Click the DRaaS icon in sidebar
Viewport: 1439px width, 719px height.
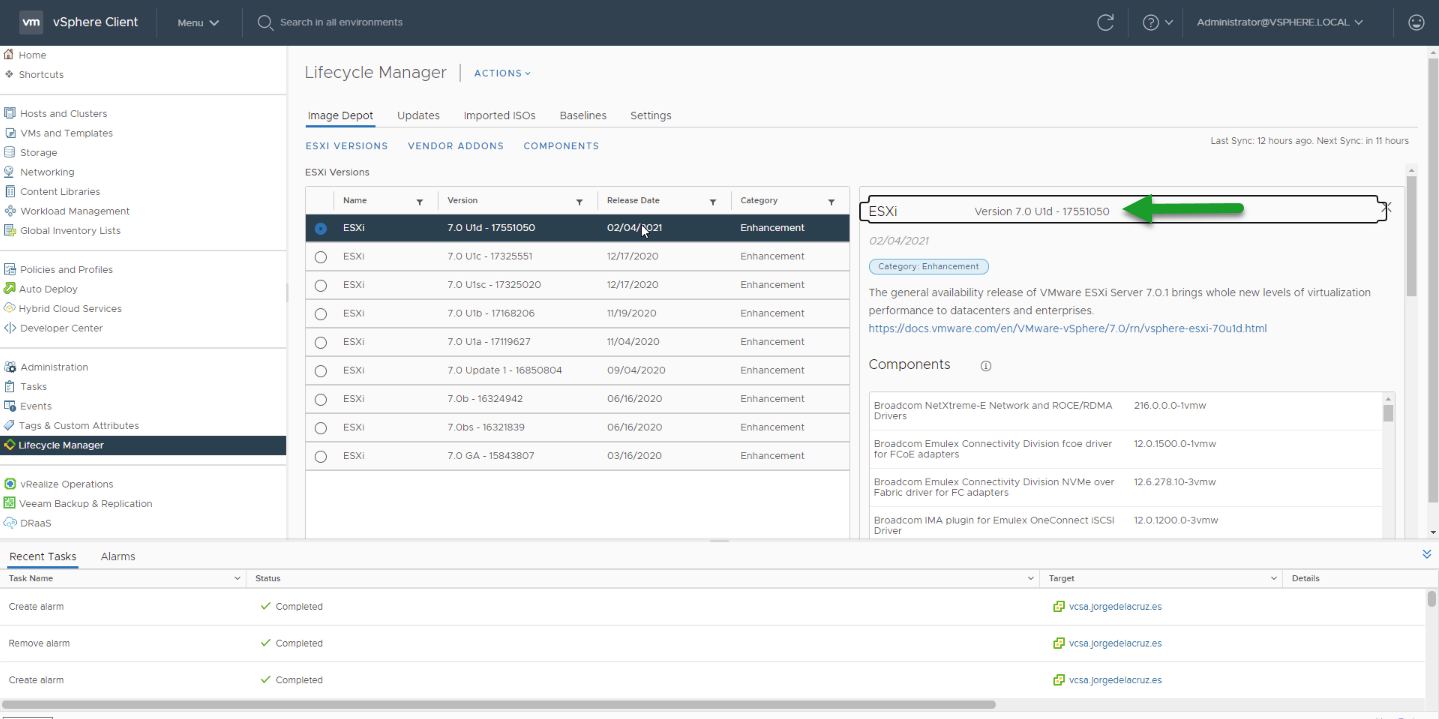click(10, 523)
